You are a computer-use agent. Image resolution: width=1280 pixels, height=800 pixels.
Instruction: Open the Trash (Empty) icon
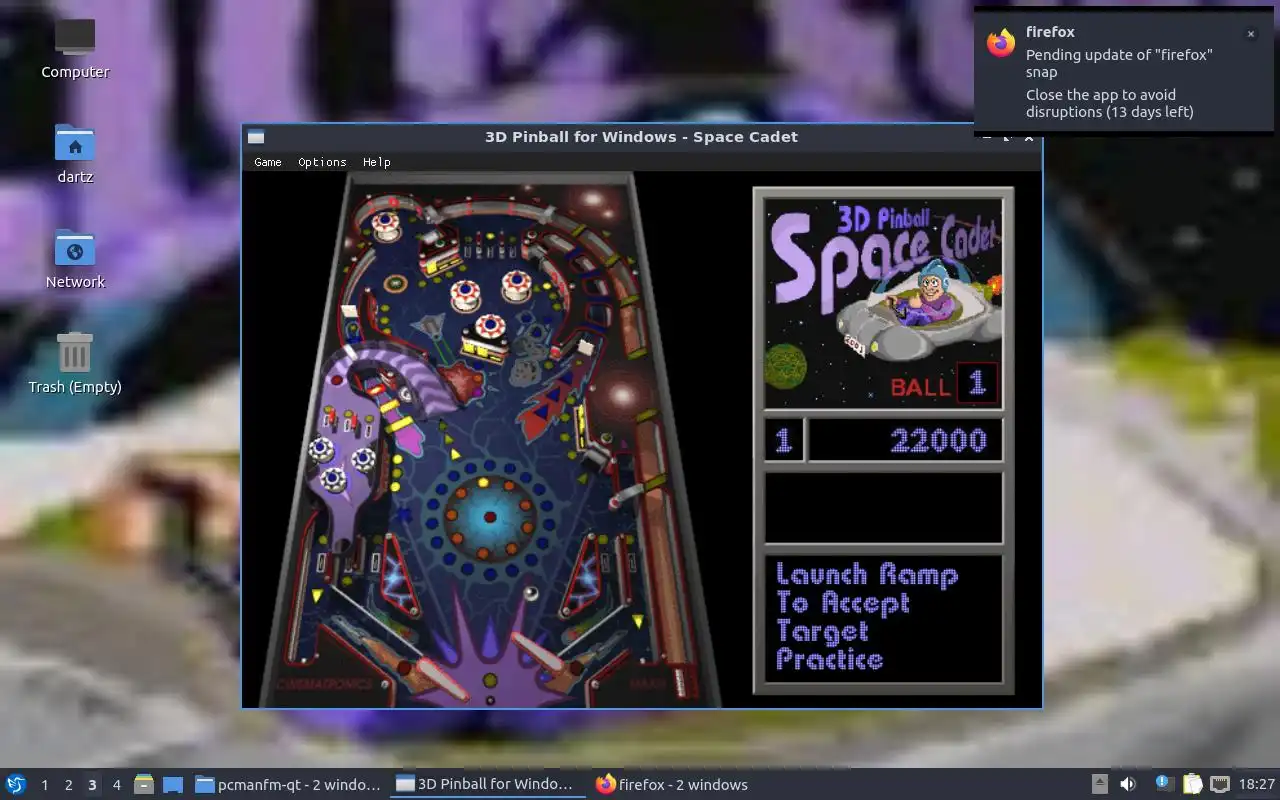tap(75, 364)
